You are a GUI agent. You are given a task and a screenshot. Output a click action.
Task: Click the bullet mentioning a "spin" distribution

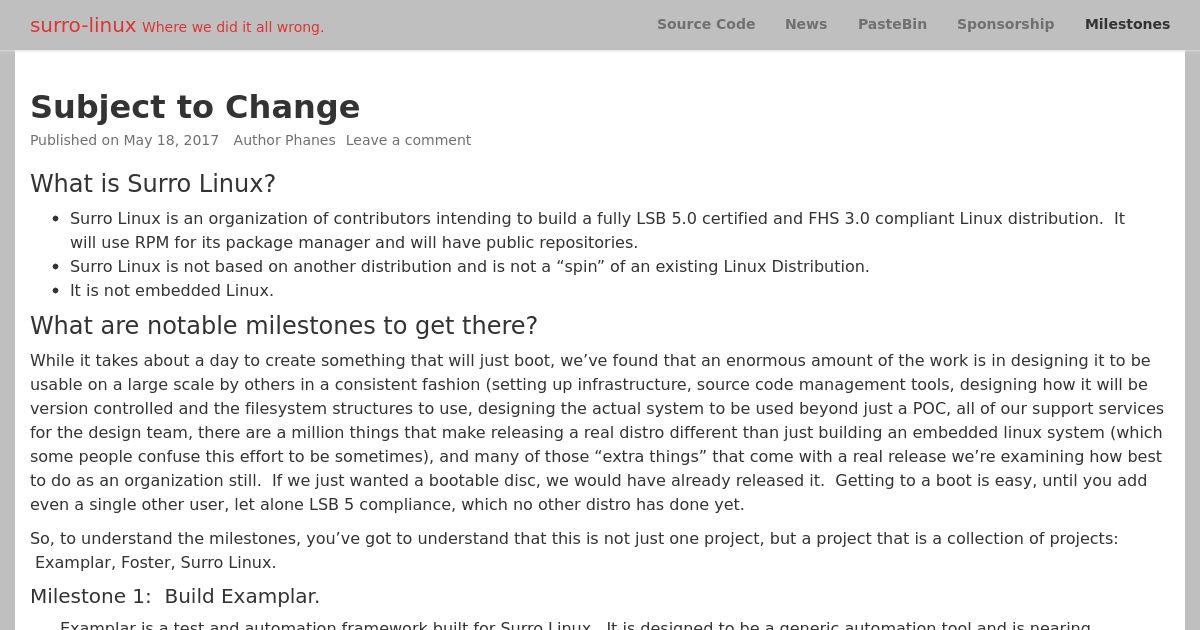(x=470, y=266)
